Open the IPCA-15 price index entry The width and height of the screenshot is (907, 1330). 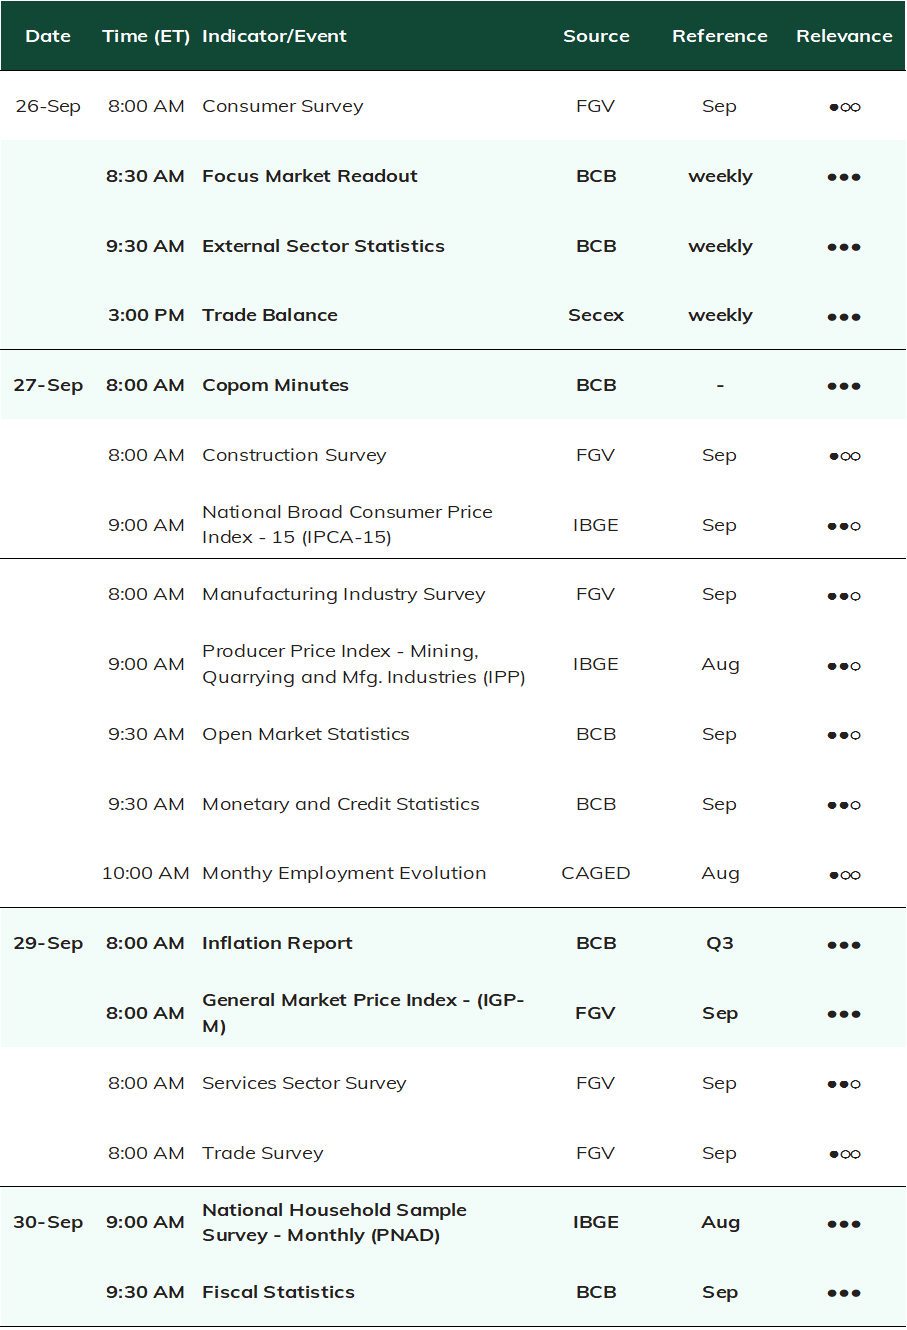tap(347, 524)
